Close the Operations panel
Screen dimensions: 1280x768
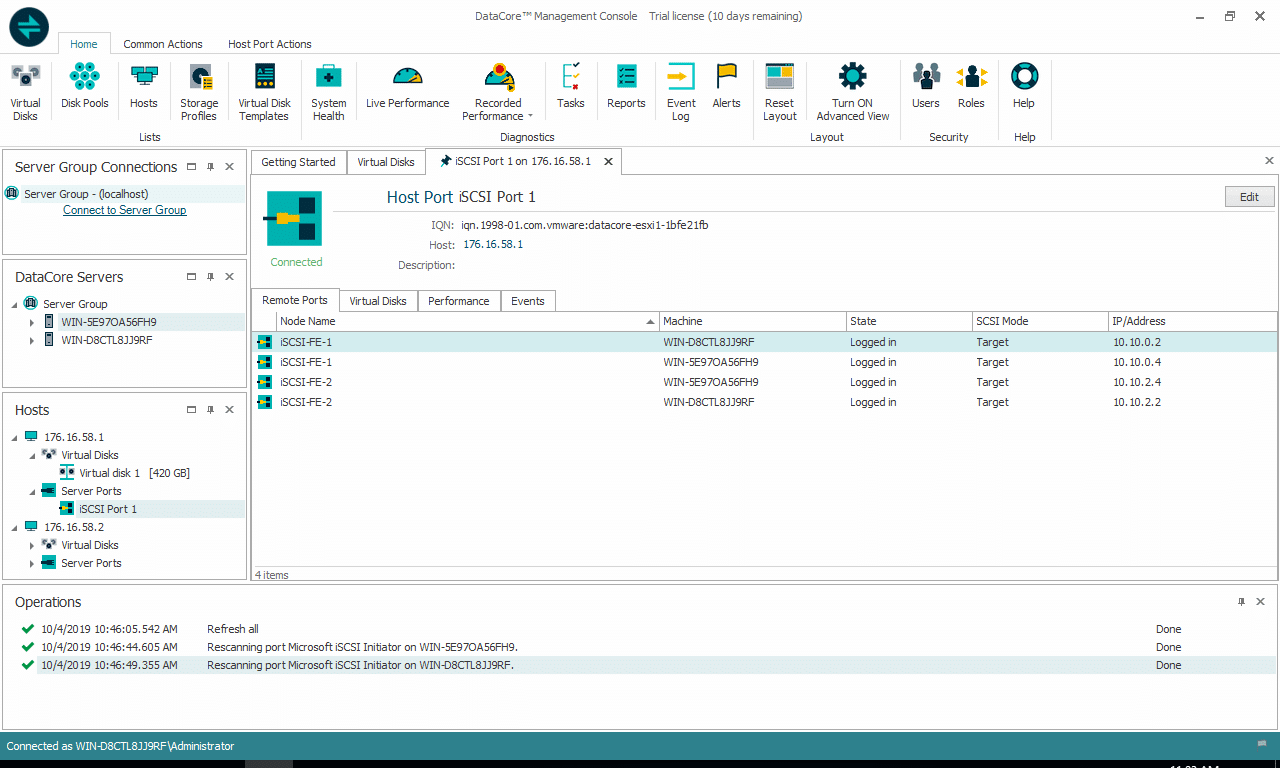point(1260,602)
